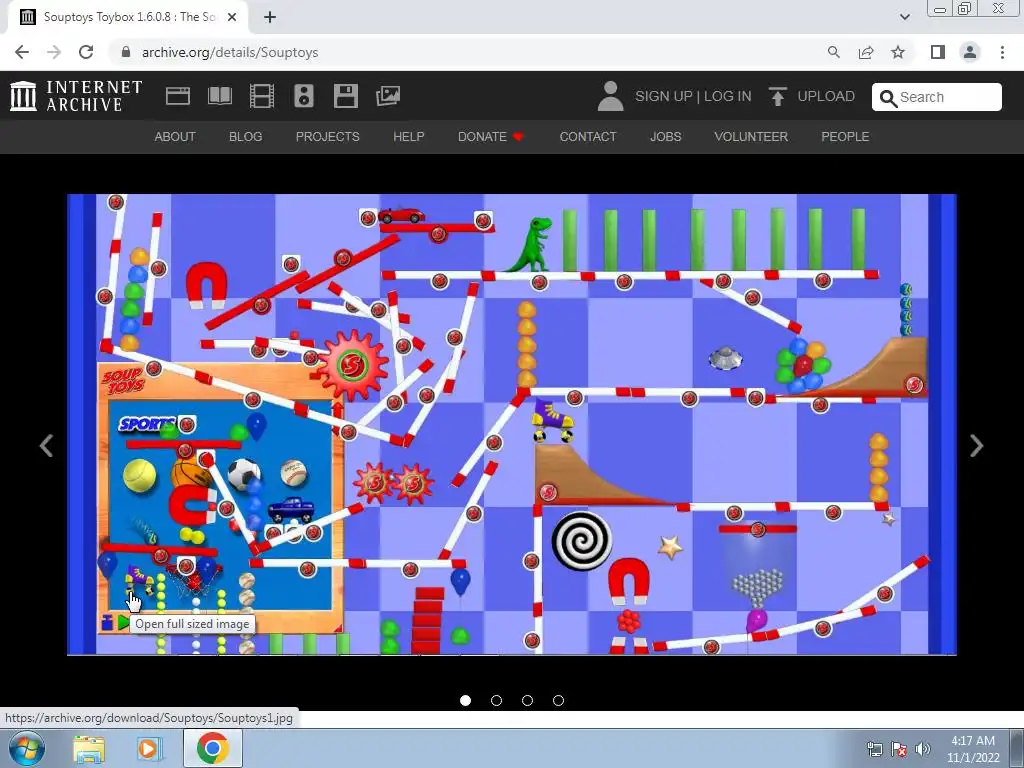This screenshot has height=768, width=1024.
Task: Open the Internet Archive home logo
Action: [x=76, y=96]
